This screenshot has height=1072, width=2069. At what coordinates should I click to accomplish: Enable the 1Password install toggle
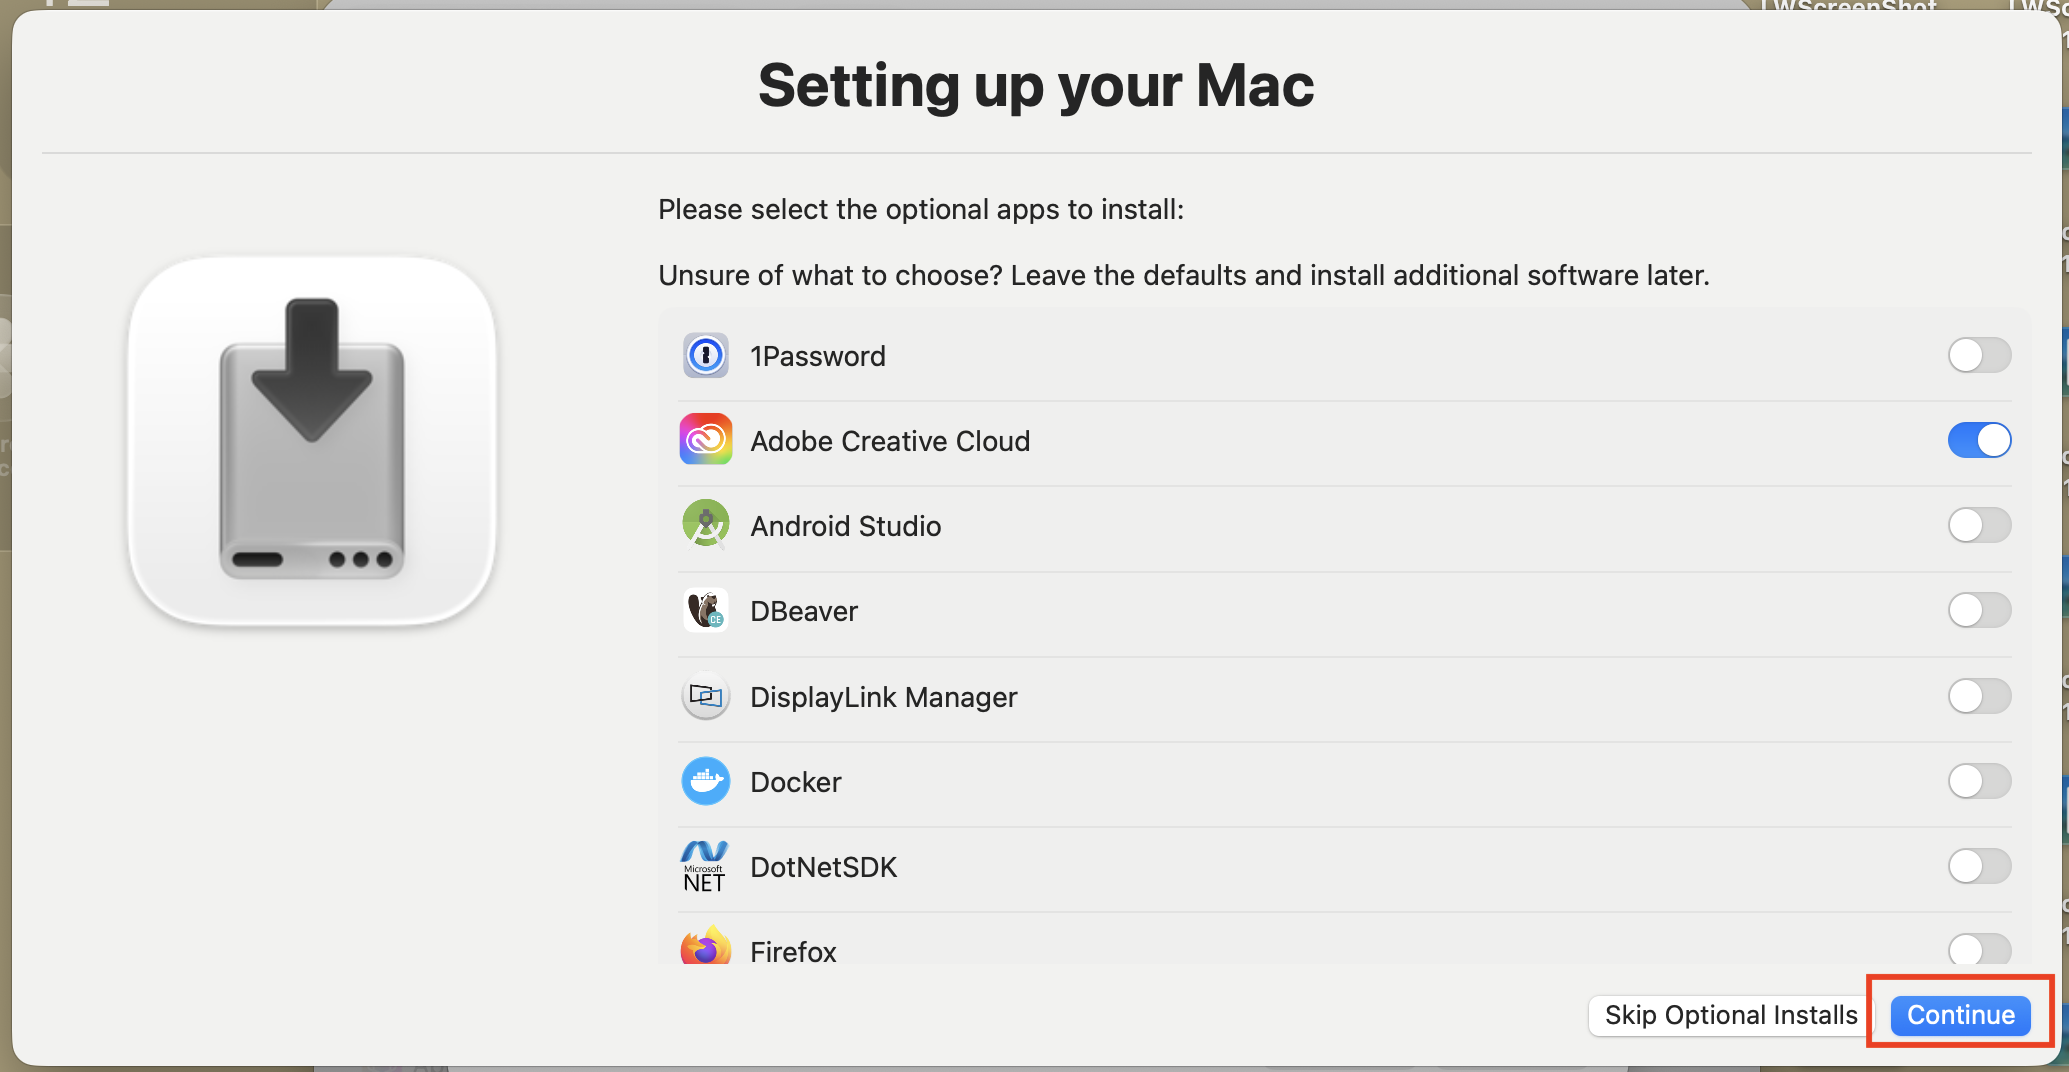(x=1978, y=355)
